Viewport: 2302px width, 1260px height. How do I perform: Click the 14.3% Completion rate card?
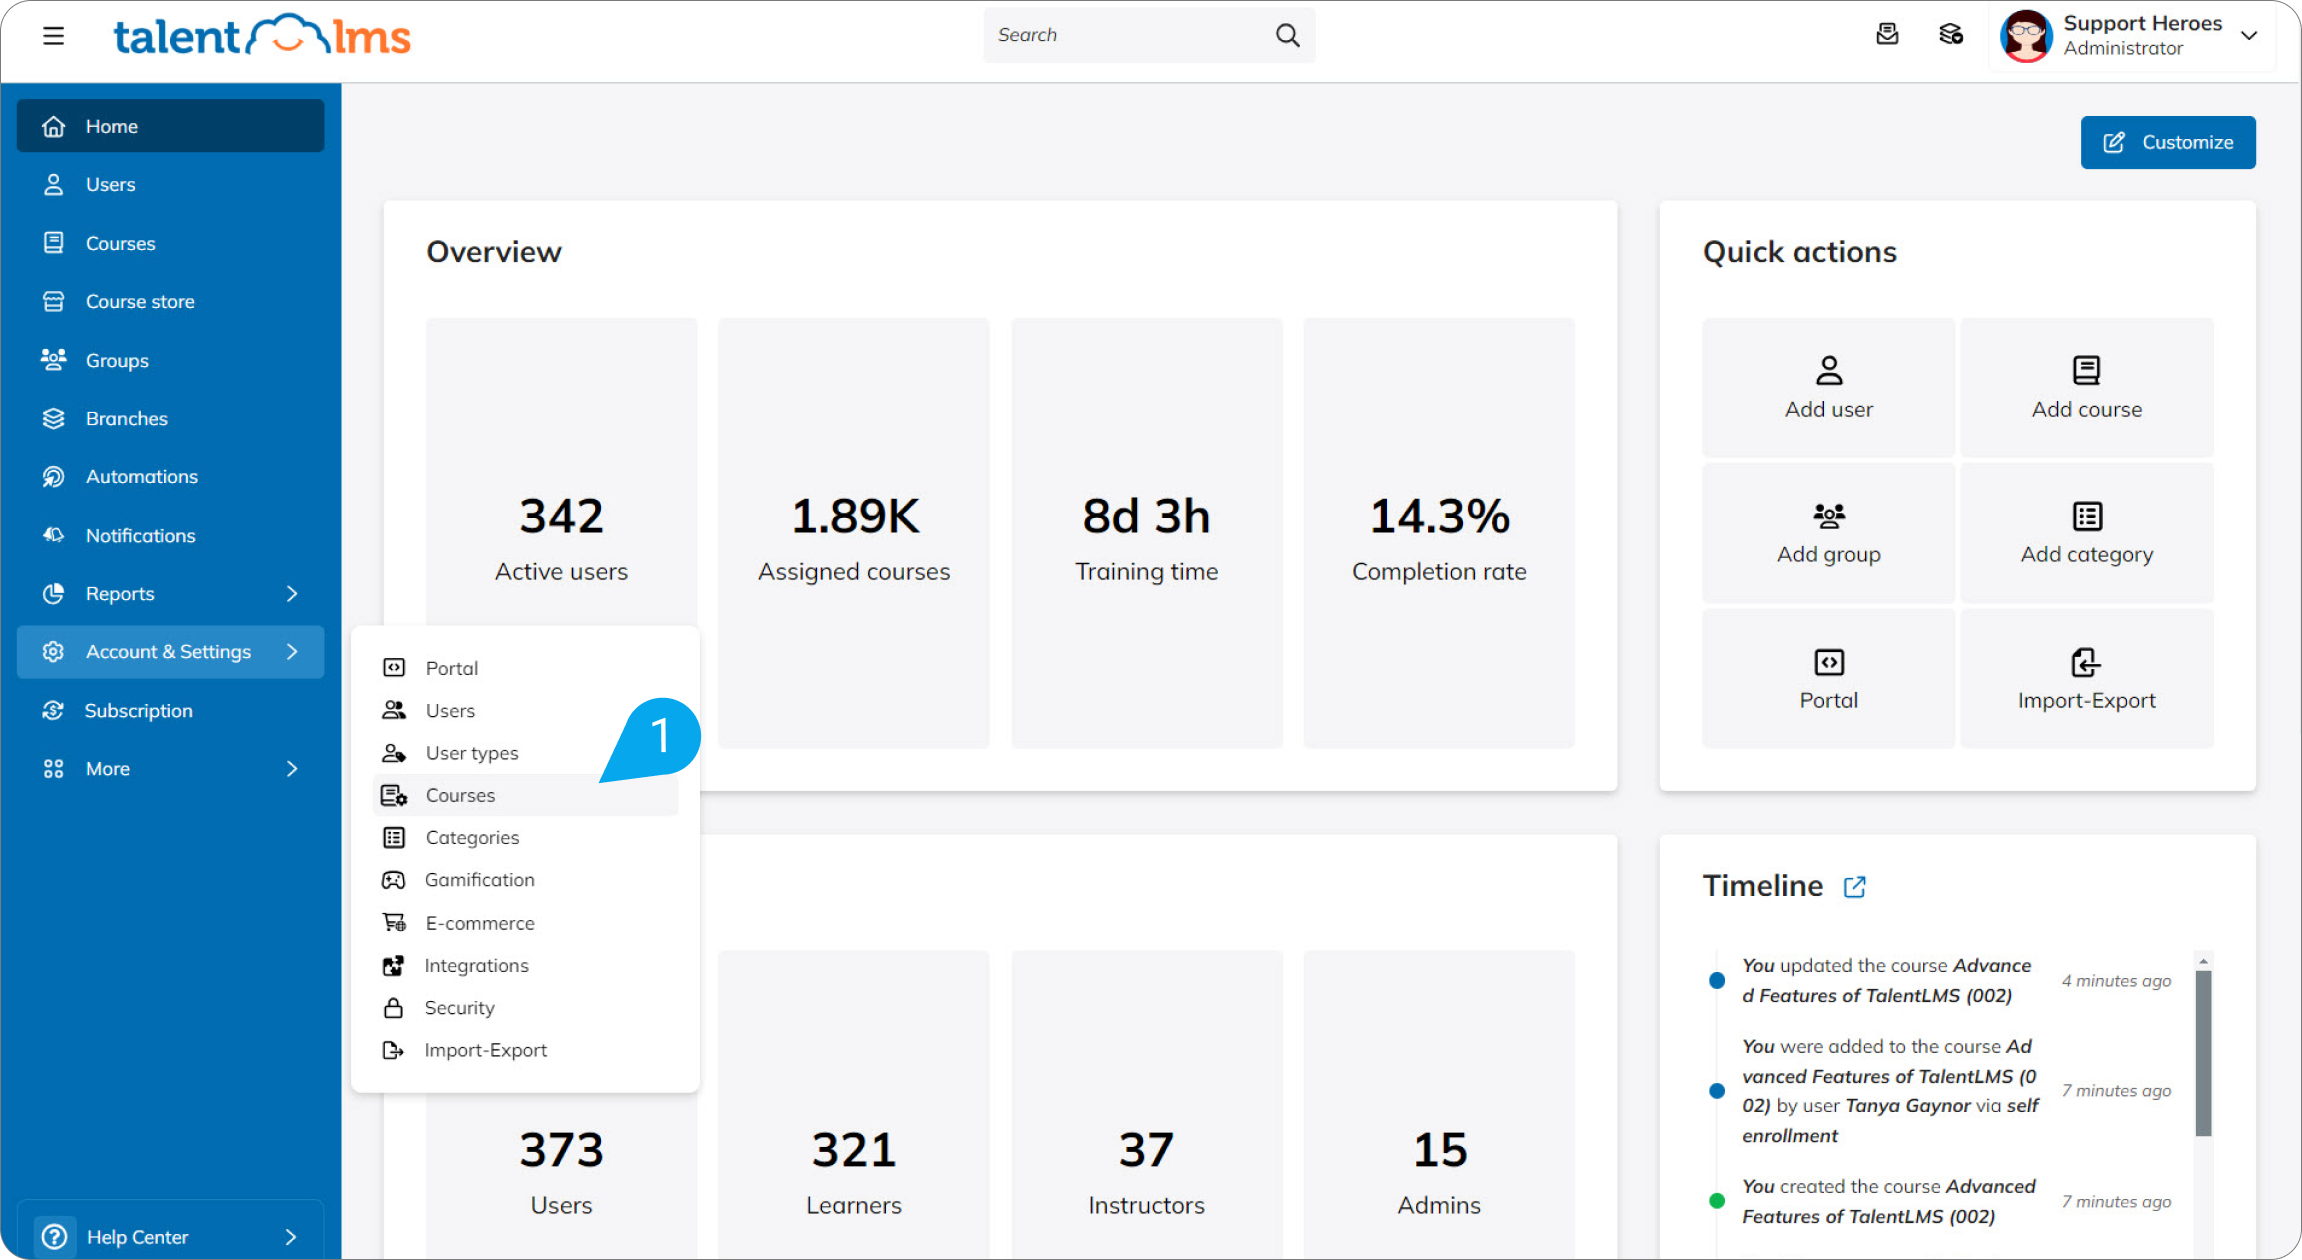[x=1439, y=532]
